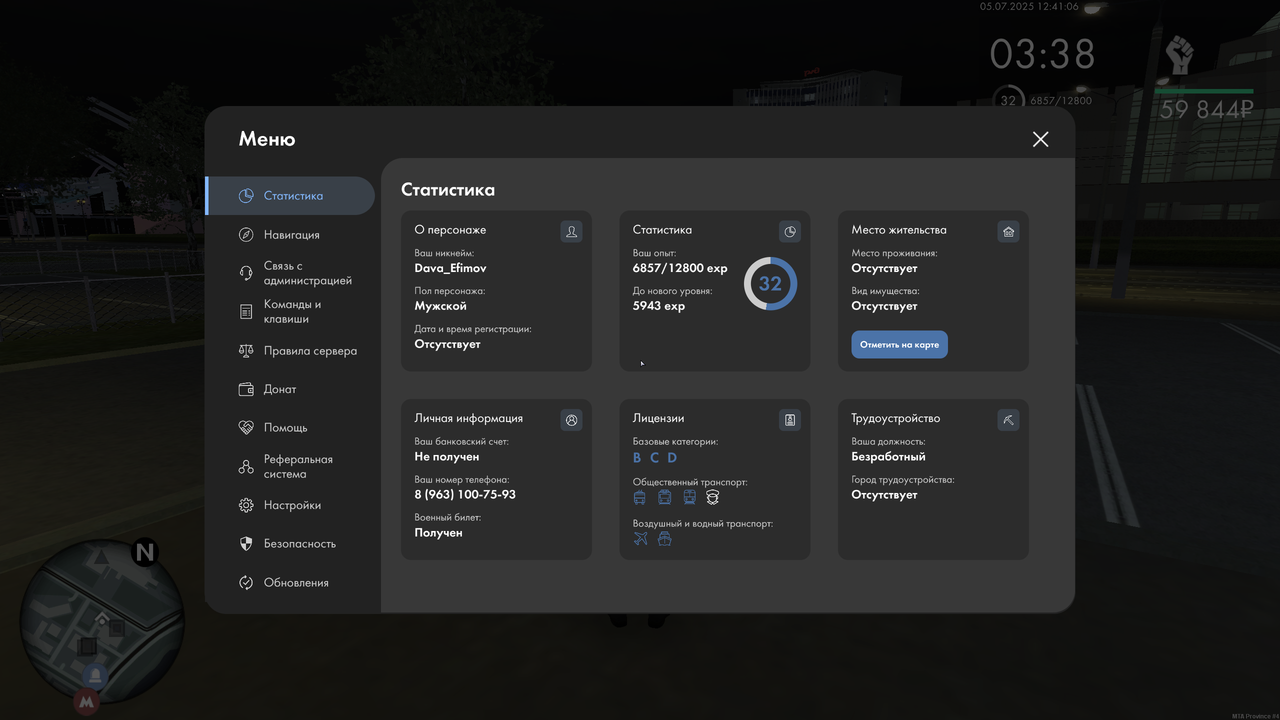
Task: Click the game clock 03:38
Action: pyautogui.click(x=1043, y=54)
